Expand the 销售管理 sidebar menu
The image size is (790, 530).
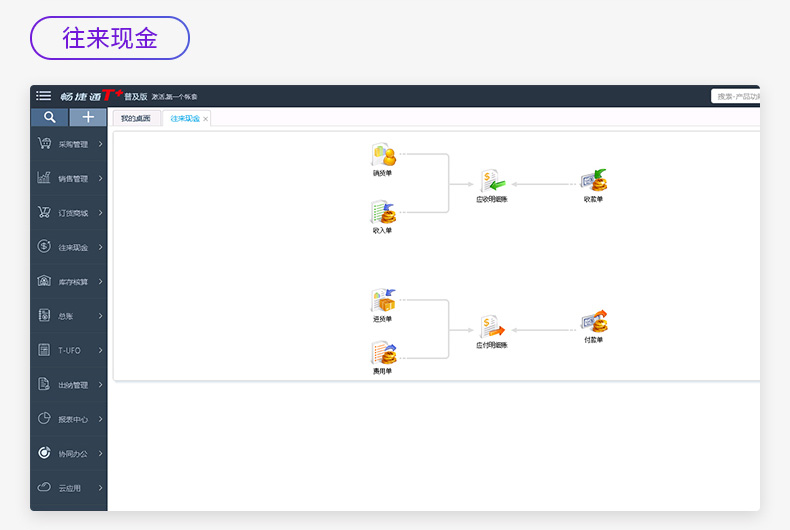69,178
